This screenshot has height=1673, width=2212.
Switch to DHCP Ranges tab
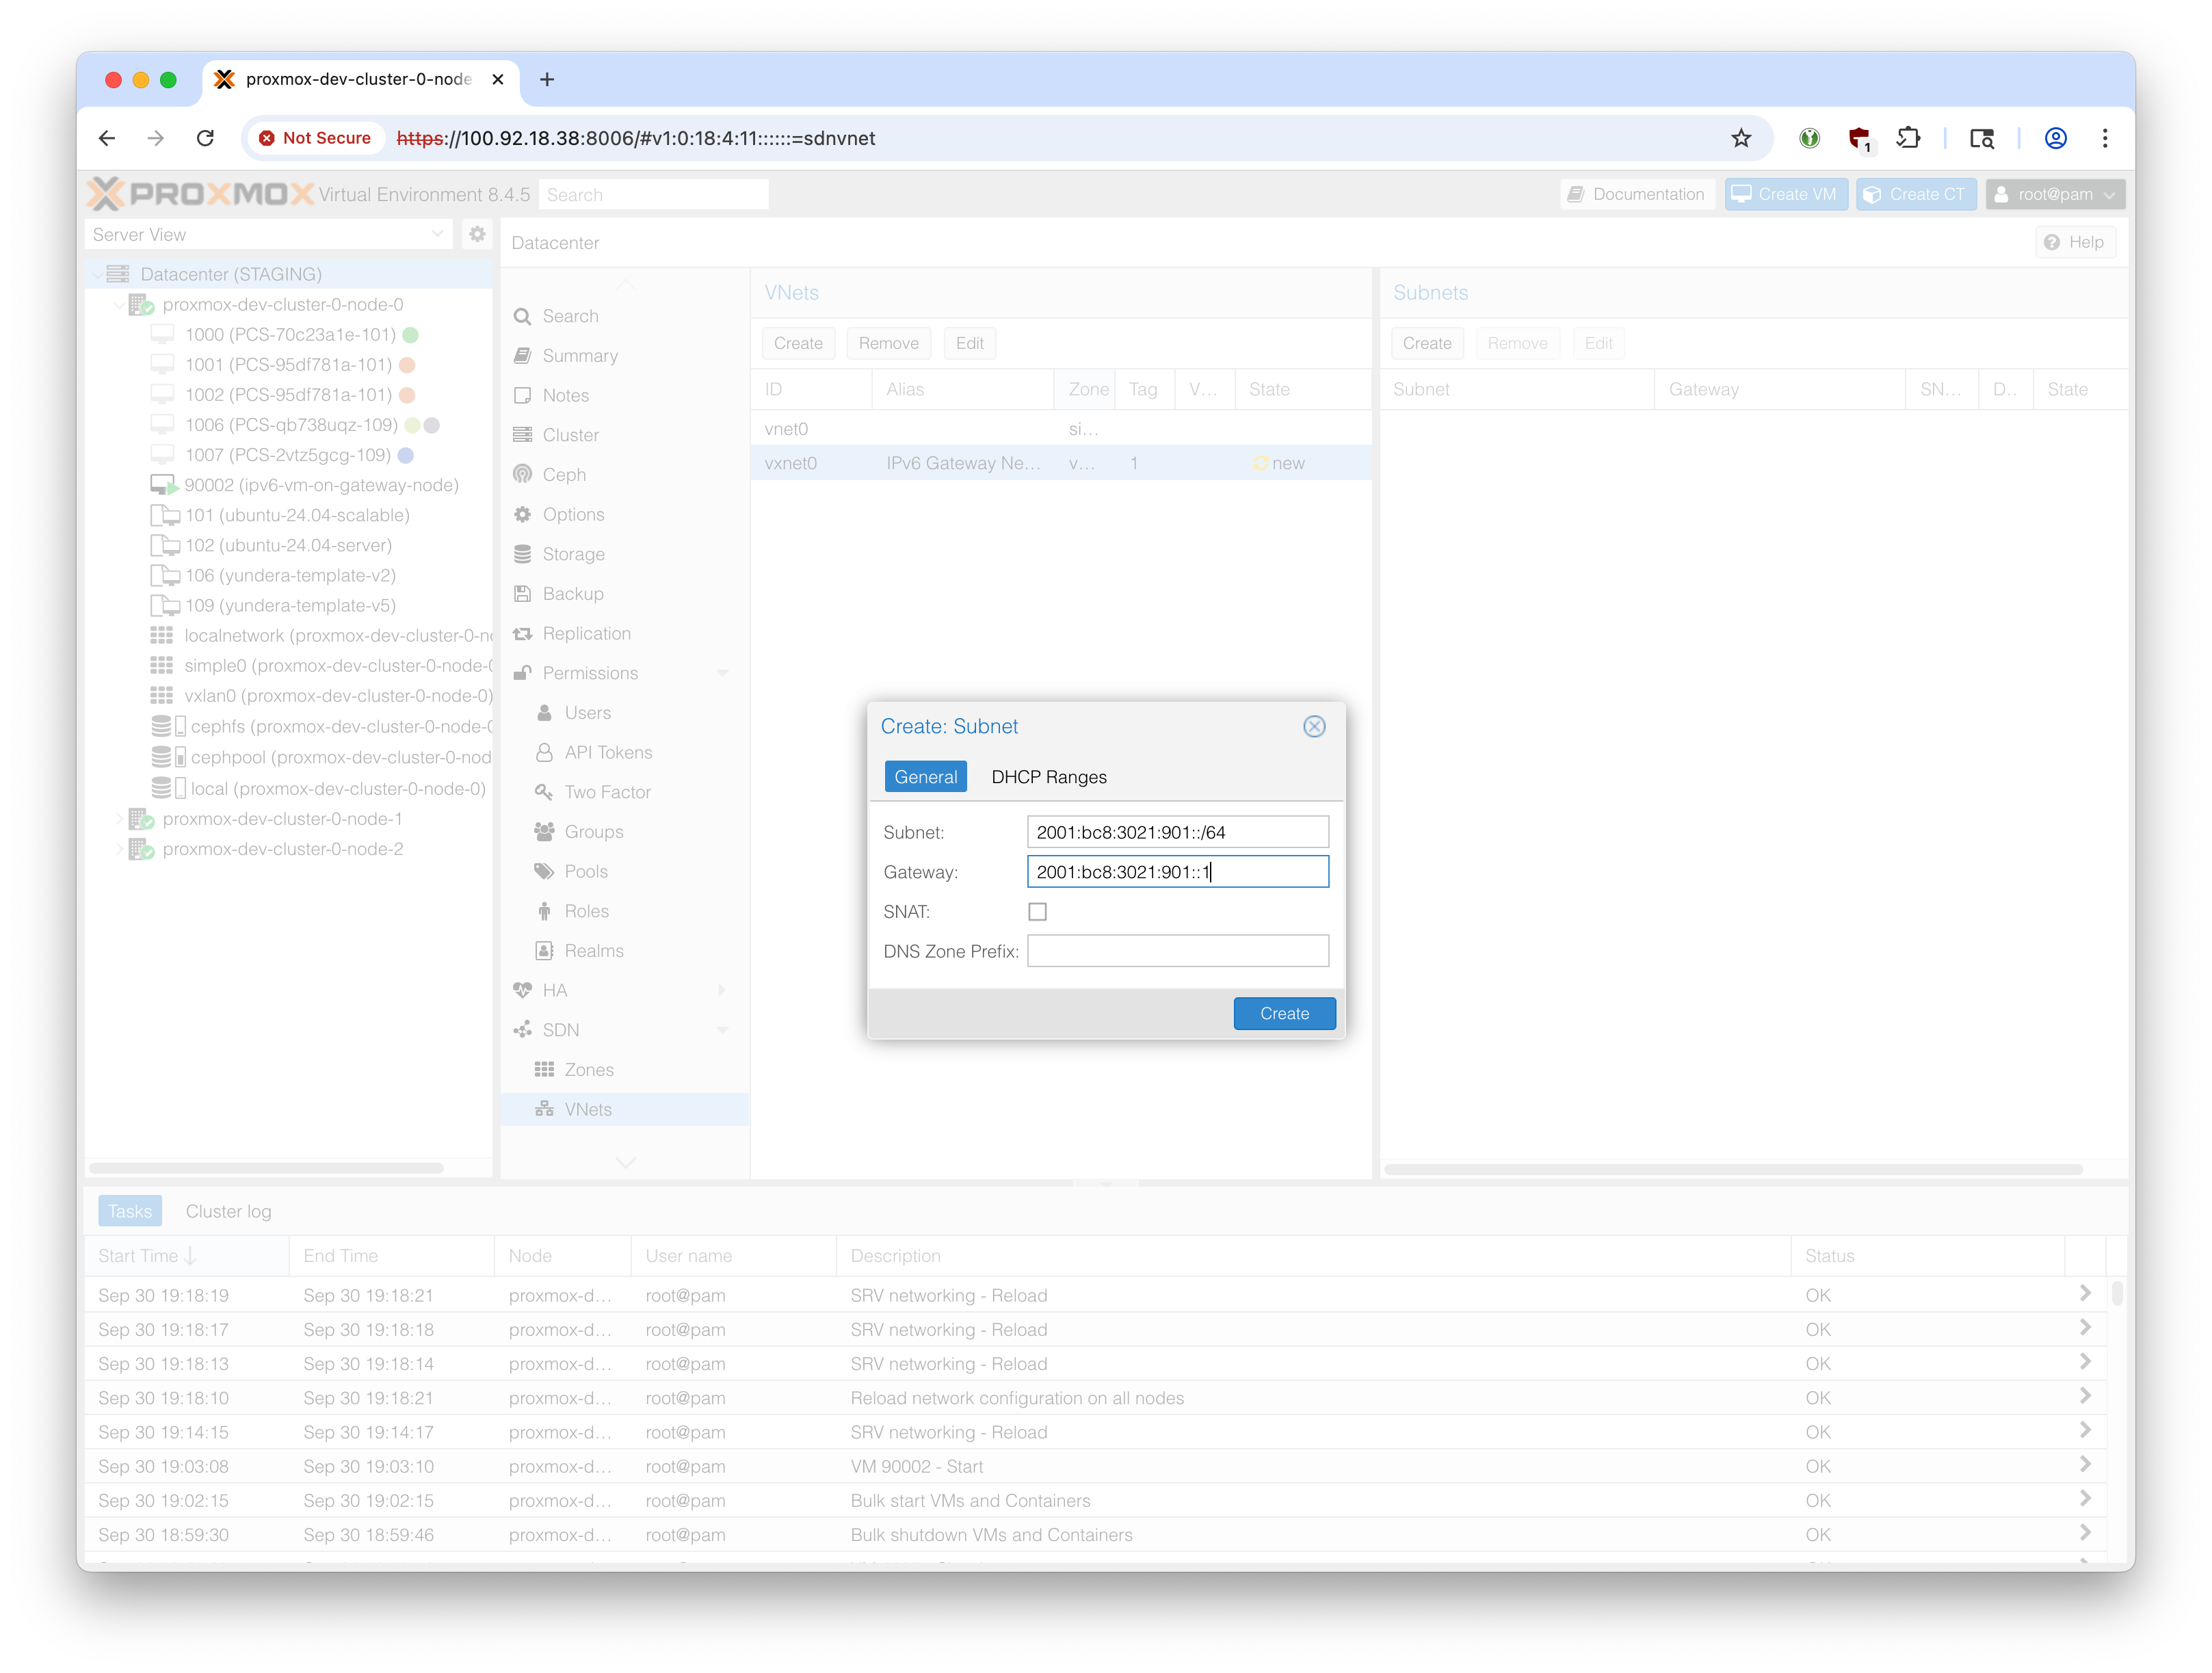point(1048,777)
